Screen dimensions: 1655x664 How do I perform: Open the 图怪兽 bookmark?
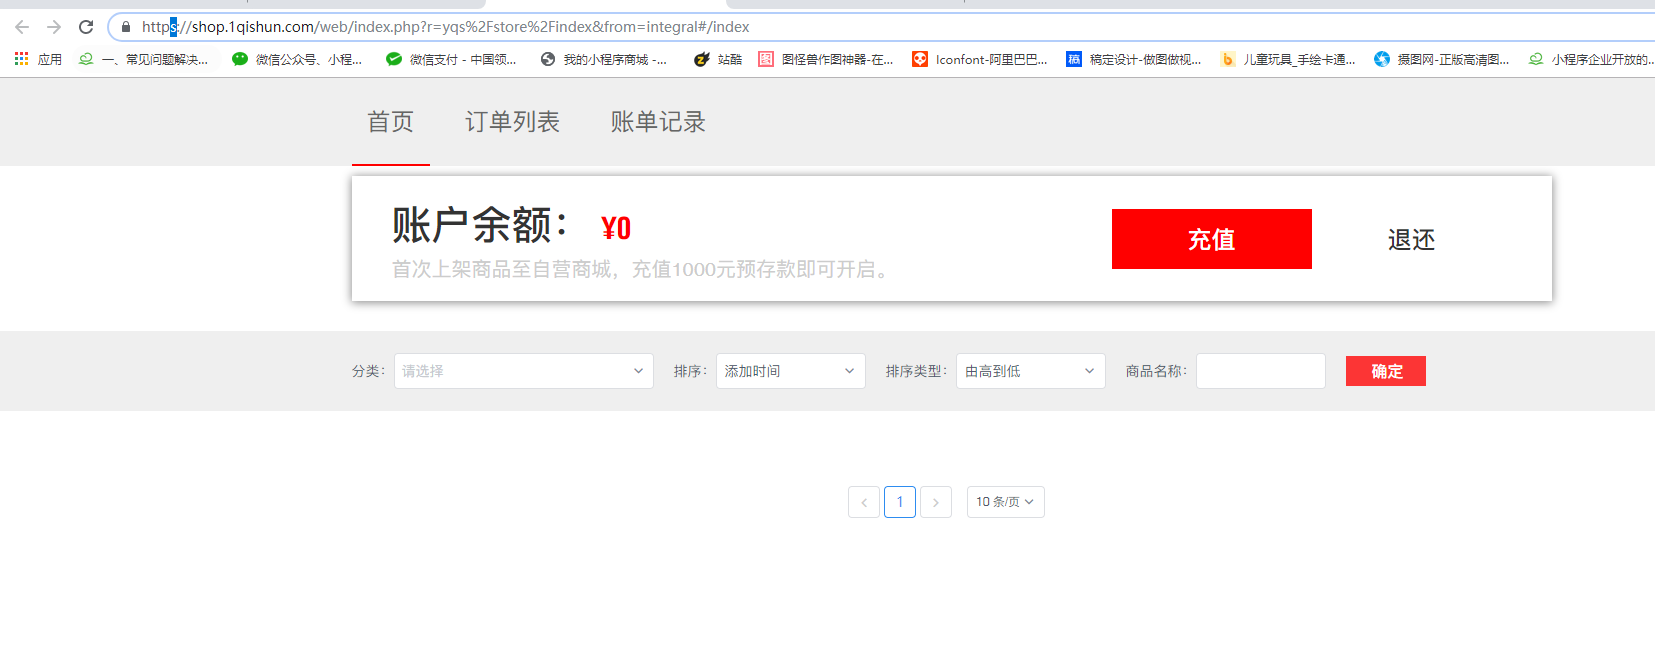(x=826, y=60)
